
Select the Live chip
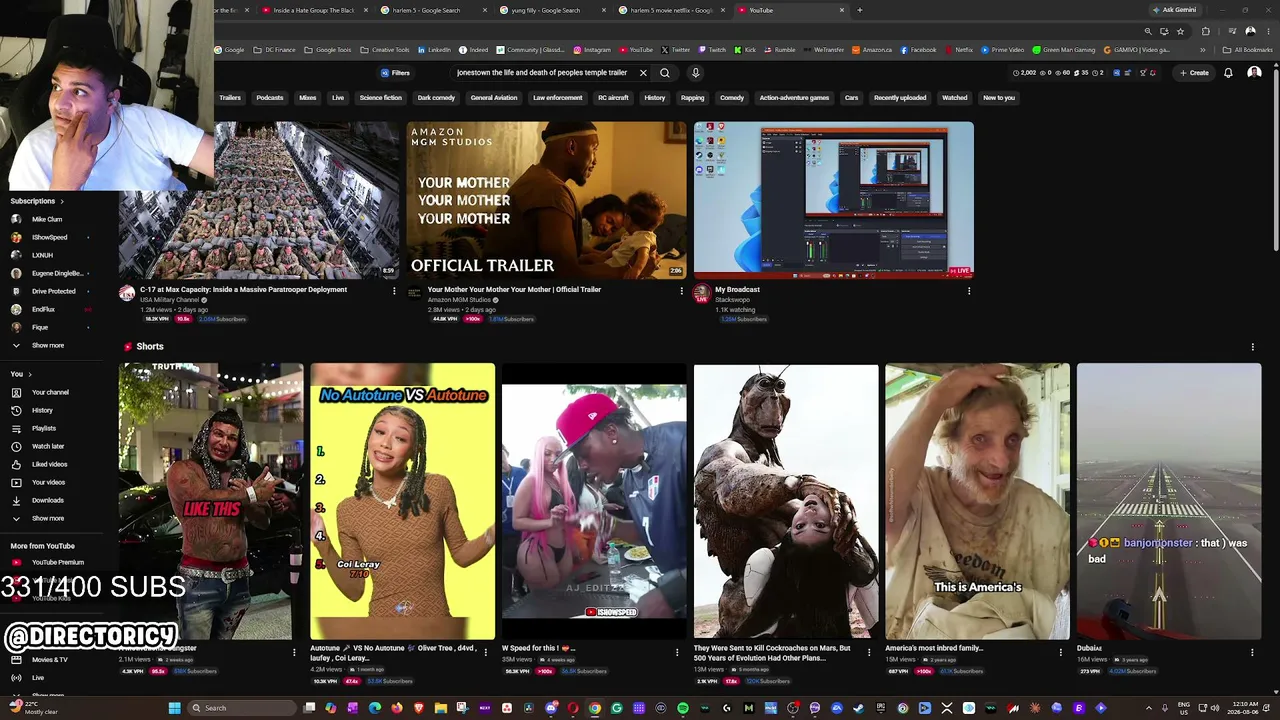[x=338, y=98]
